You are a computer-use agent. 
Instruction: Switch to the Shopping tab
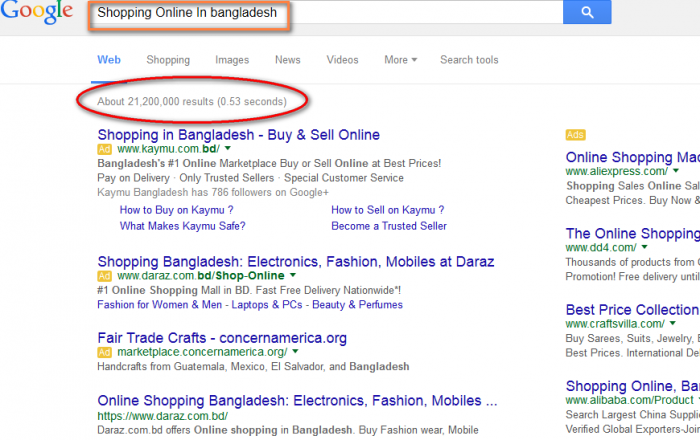pos(168,60)
